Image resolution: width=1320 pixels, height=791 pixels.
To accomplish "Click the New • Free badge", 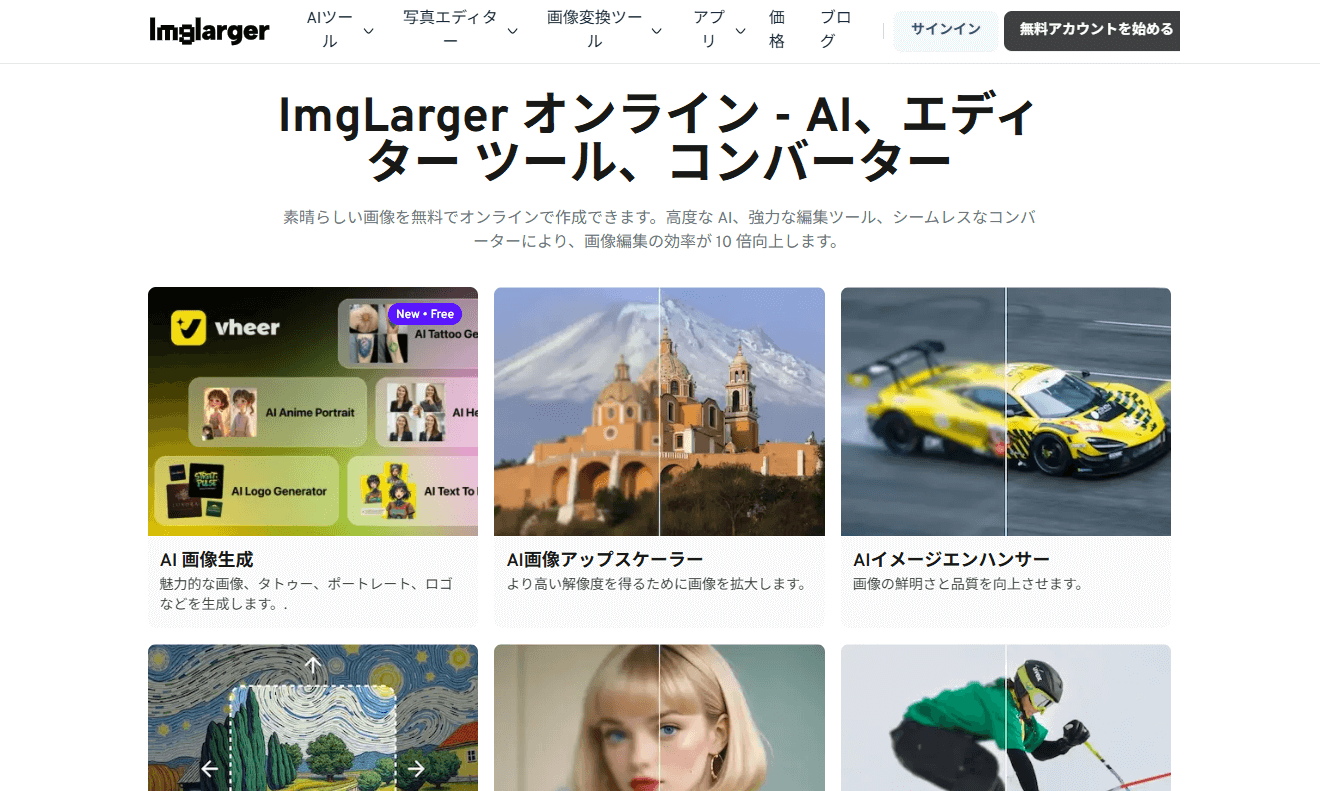I will 424,314.
